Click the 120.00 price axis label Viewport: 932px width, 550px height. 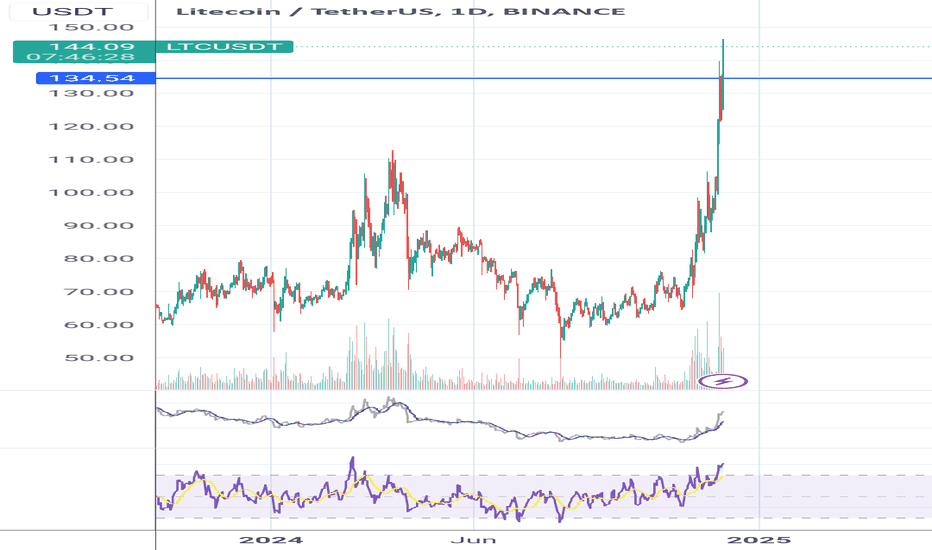click(x=91, y=127)
